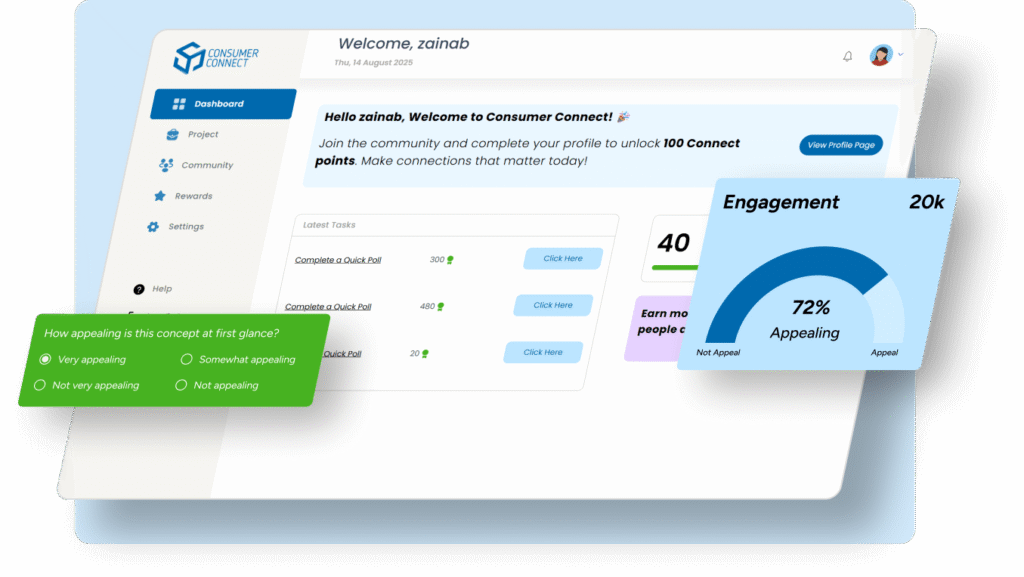Click the Rewards star icon
The height and width of the screenshot is (577, 1024).
pyautogui.click(x=160, y=196)
